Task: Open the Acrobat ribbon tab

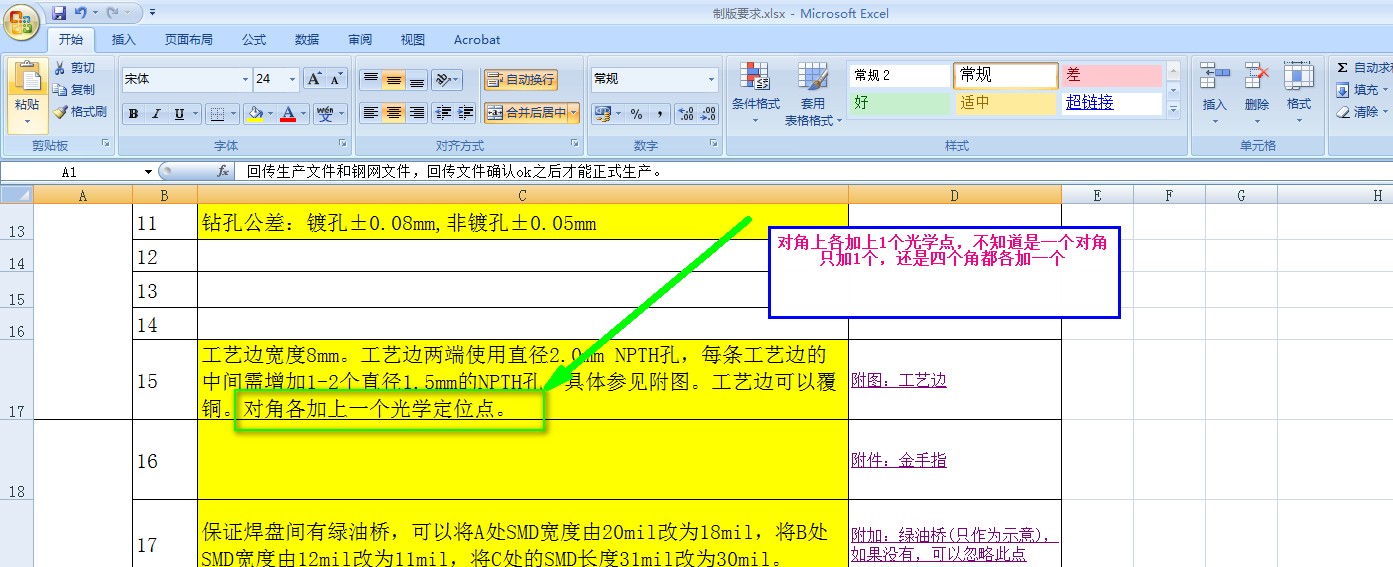Action: [x=477, y=40]
